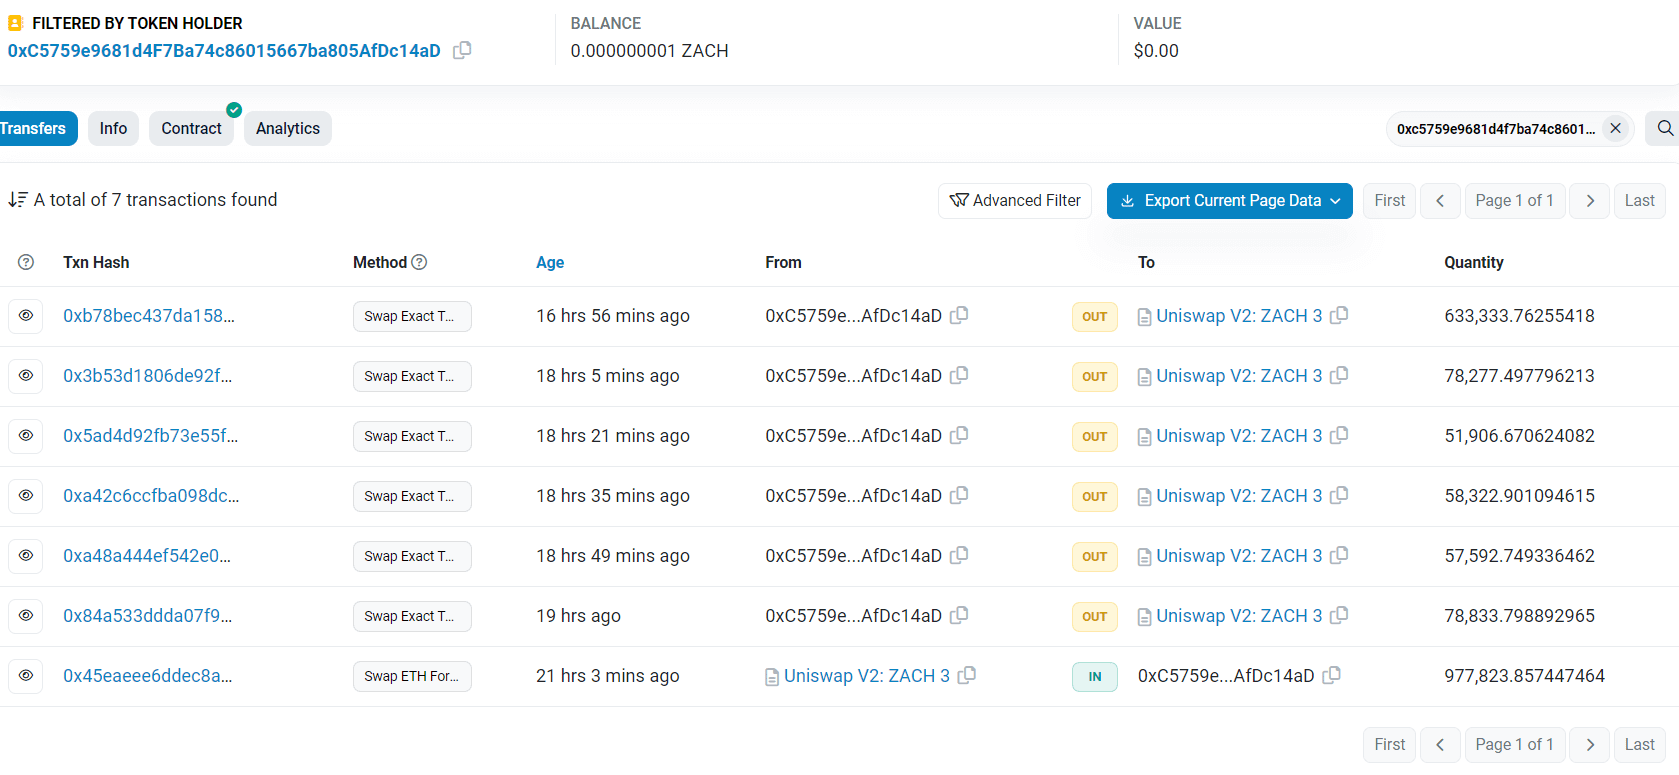Click Page 1 of 1 indicator at top
The width and height of the screenshot is (1679, 775).
(1514, 201)
